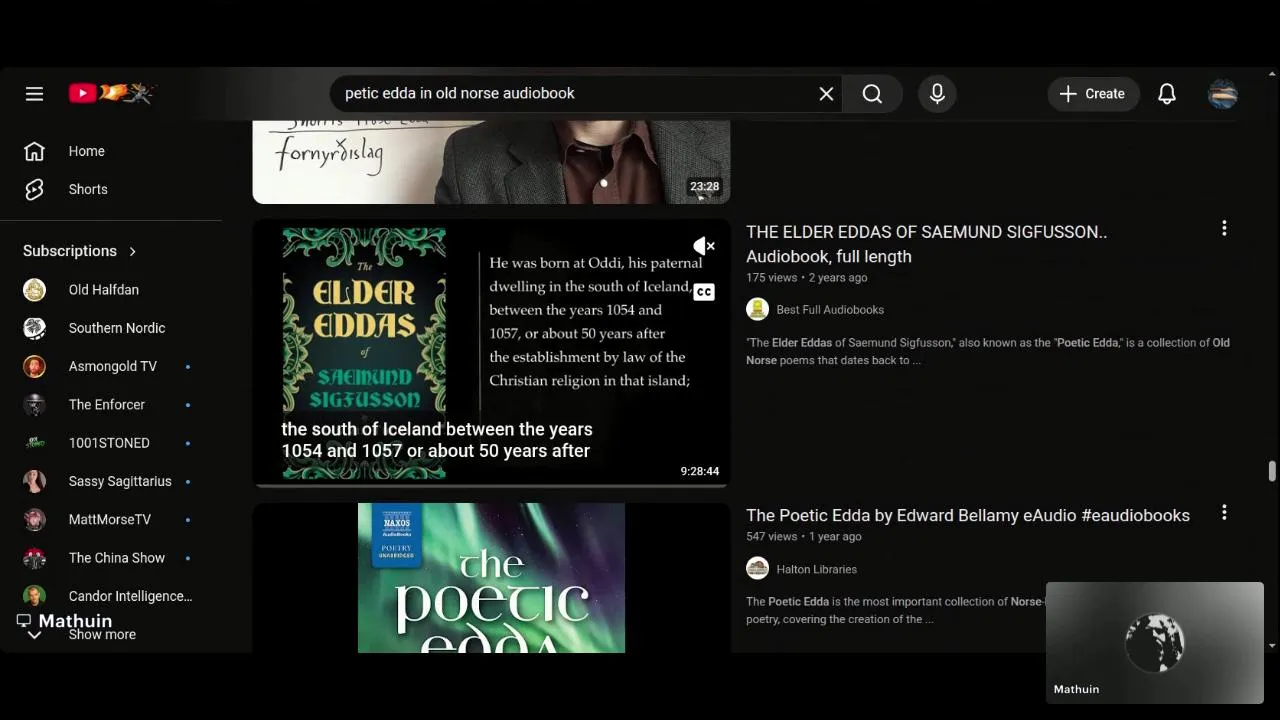
Task: Click Halton Libraries channel icon
Action: pyautogui.click(x=758, y=569)
